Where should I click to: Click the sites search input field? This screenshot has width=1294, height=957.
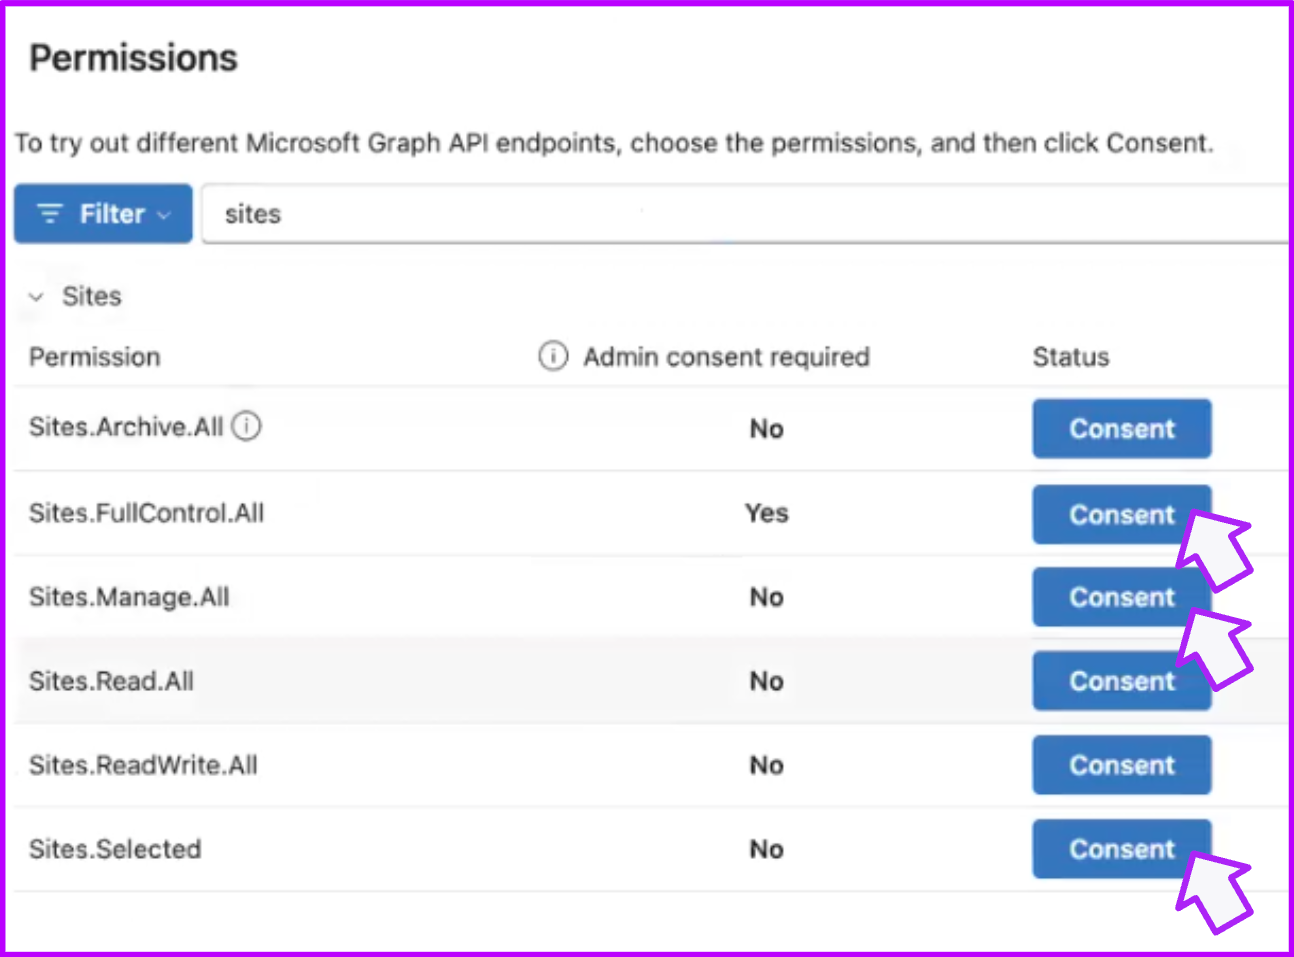coord(745,214)
